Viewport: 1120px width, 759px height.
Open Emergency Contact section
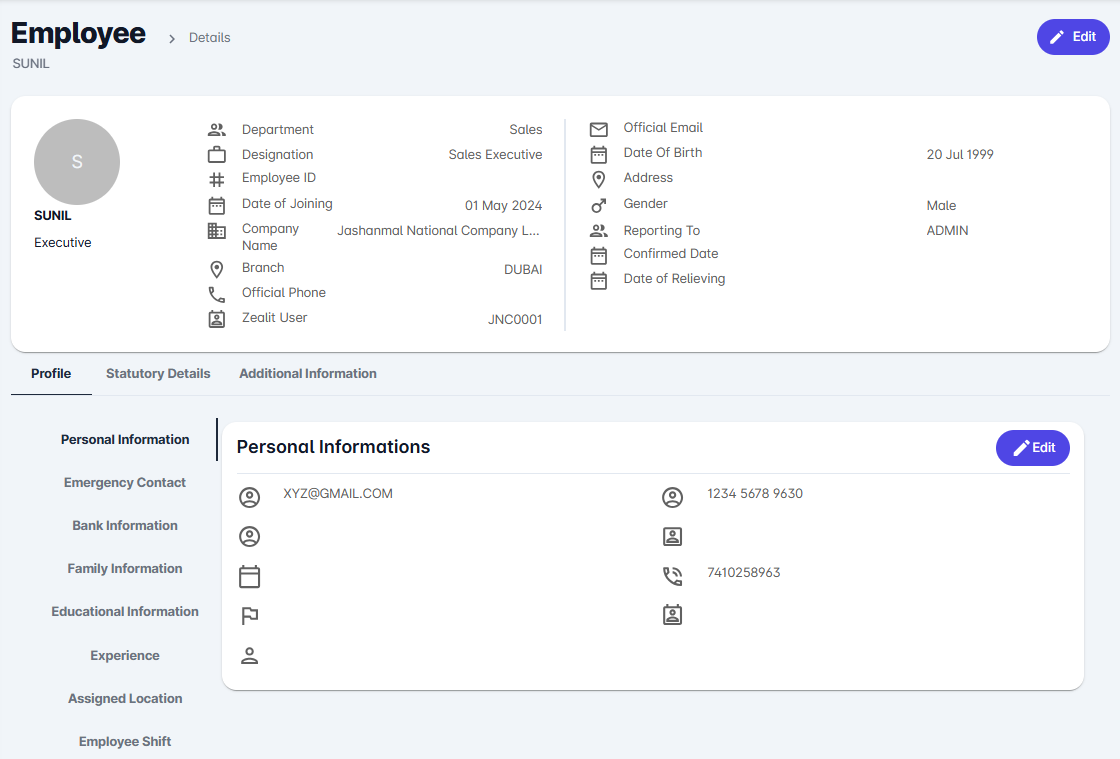click(x=125, y=483)
